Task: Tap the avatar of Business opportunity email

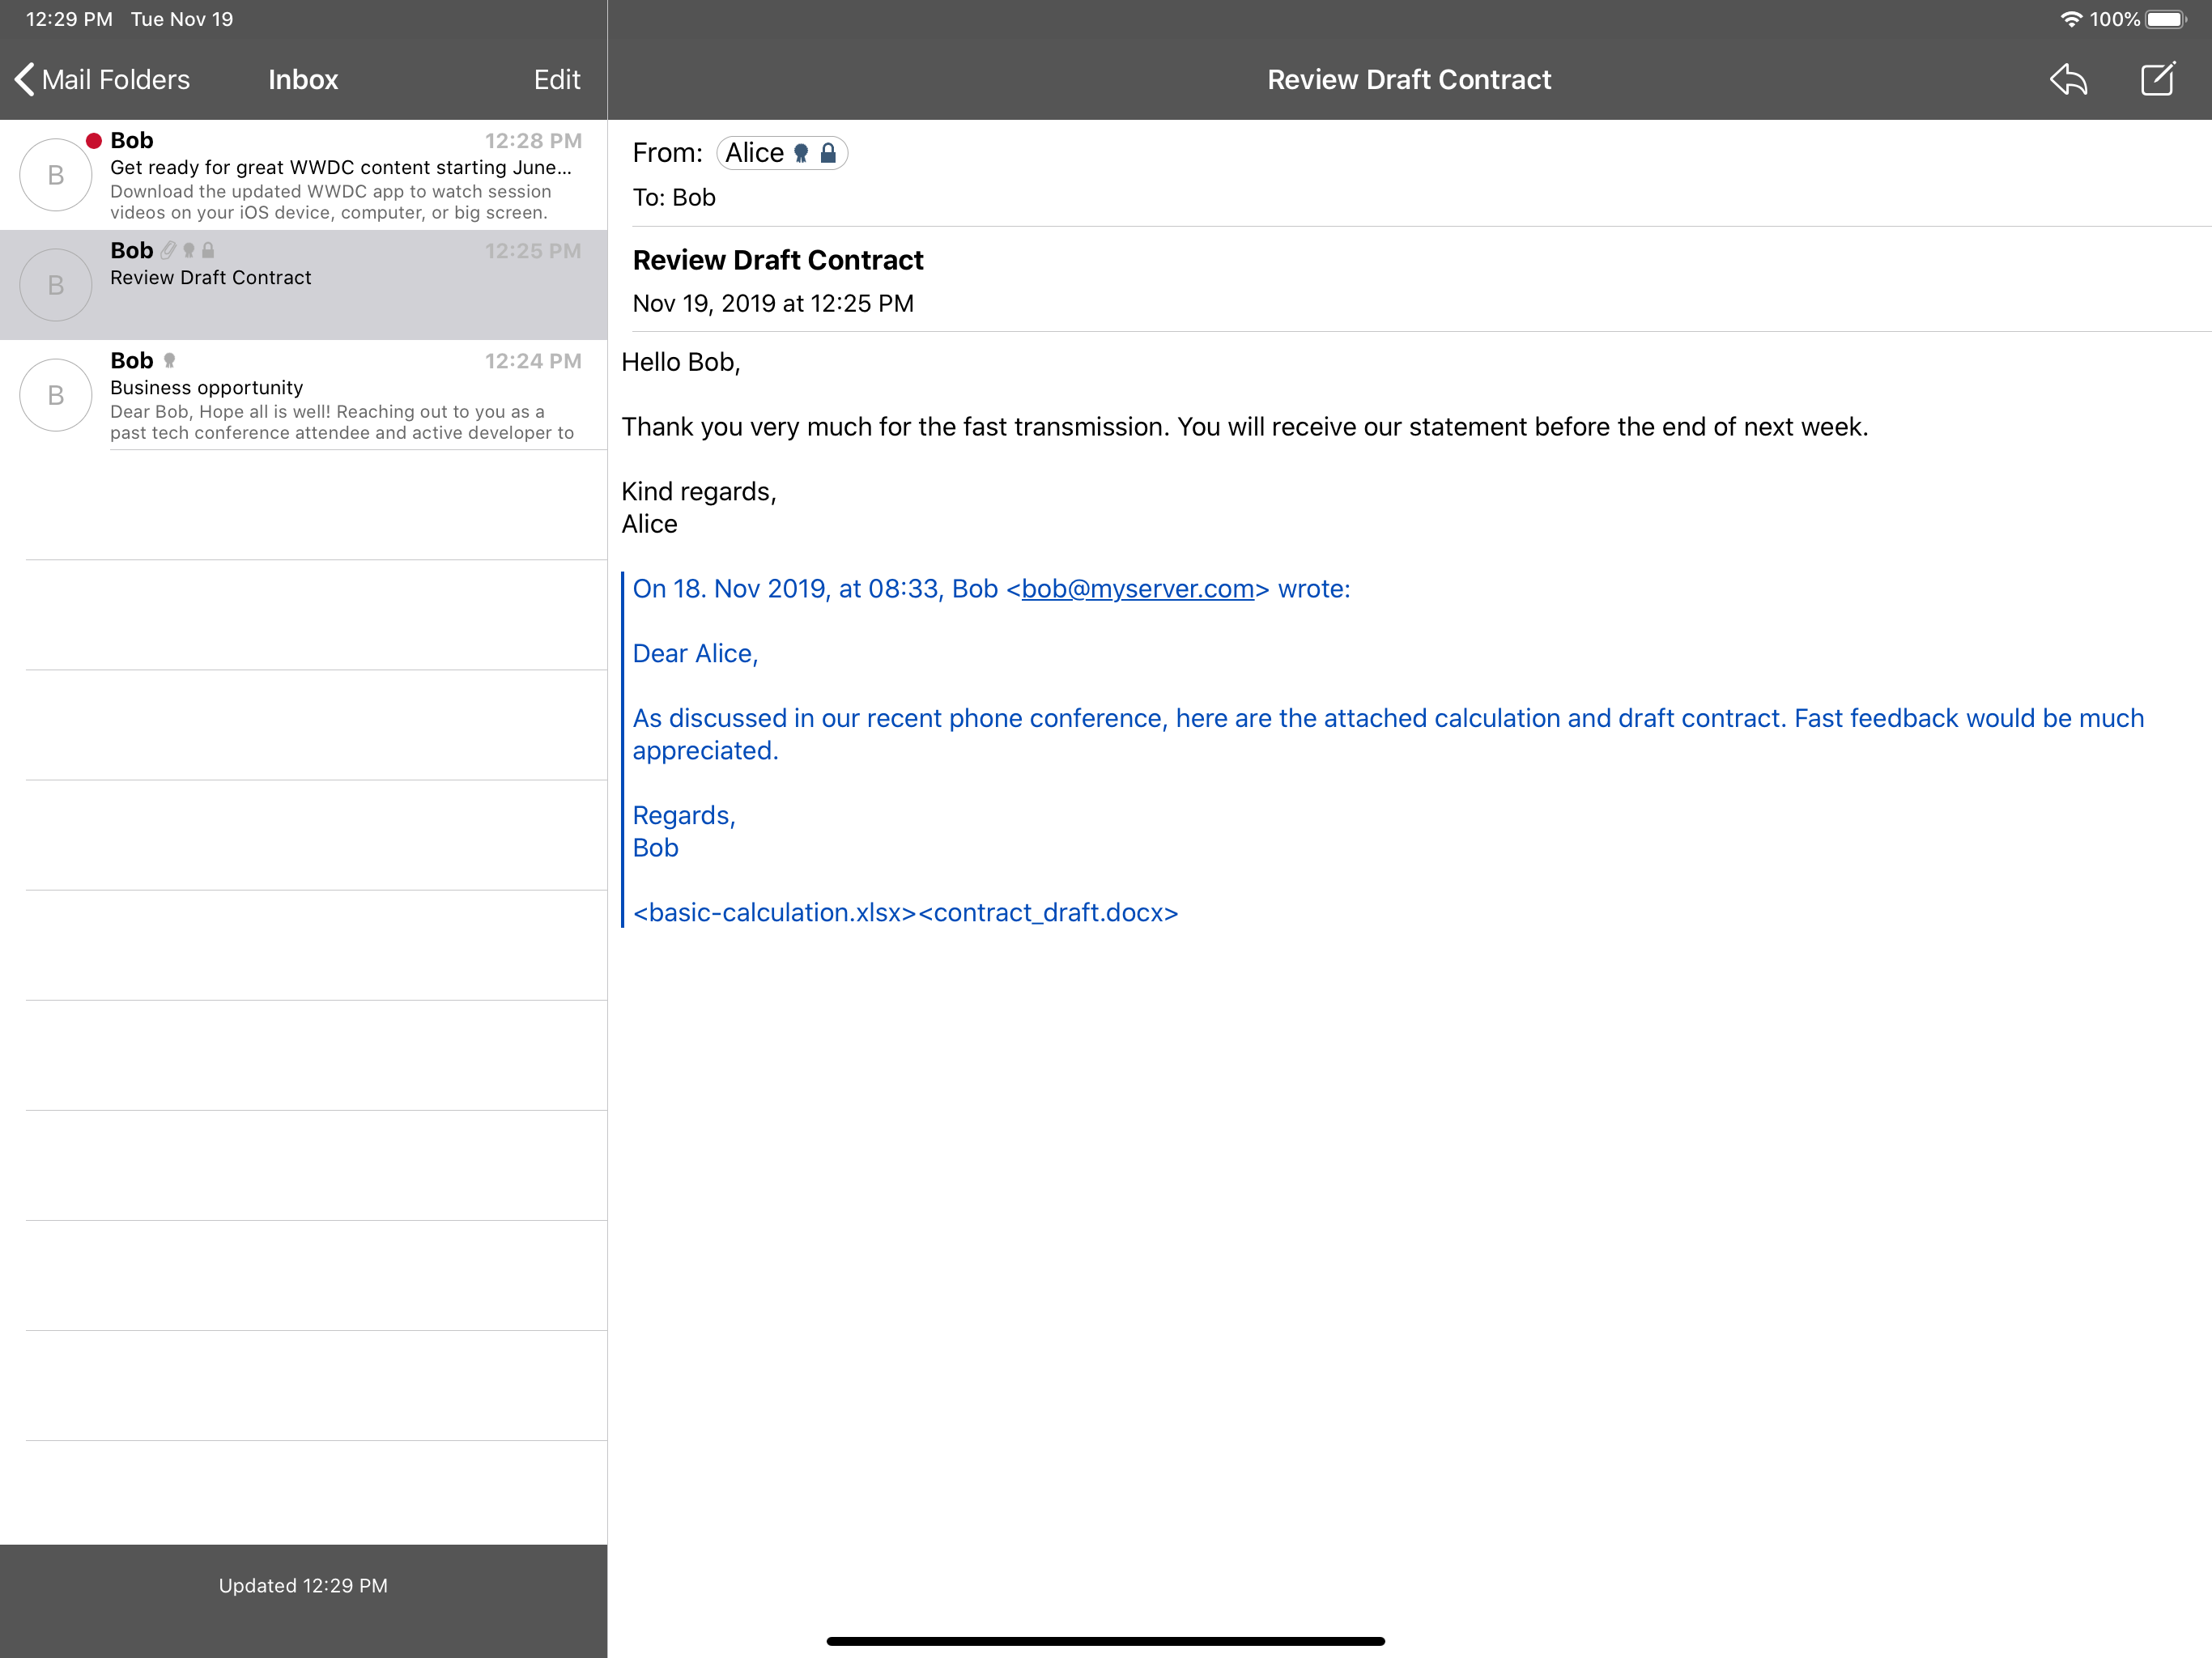Action: pyautogui.click(x=56, y=395)
